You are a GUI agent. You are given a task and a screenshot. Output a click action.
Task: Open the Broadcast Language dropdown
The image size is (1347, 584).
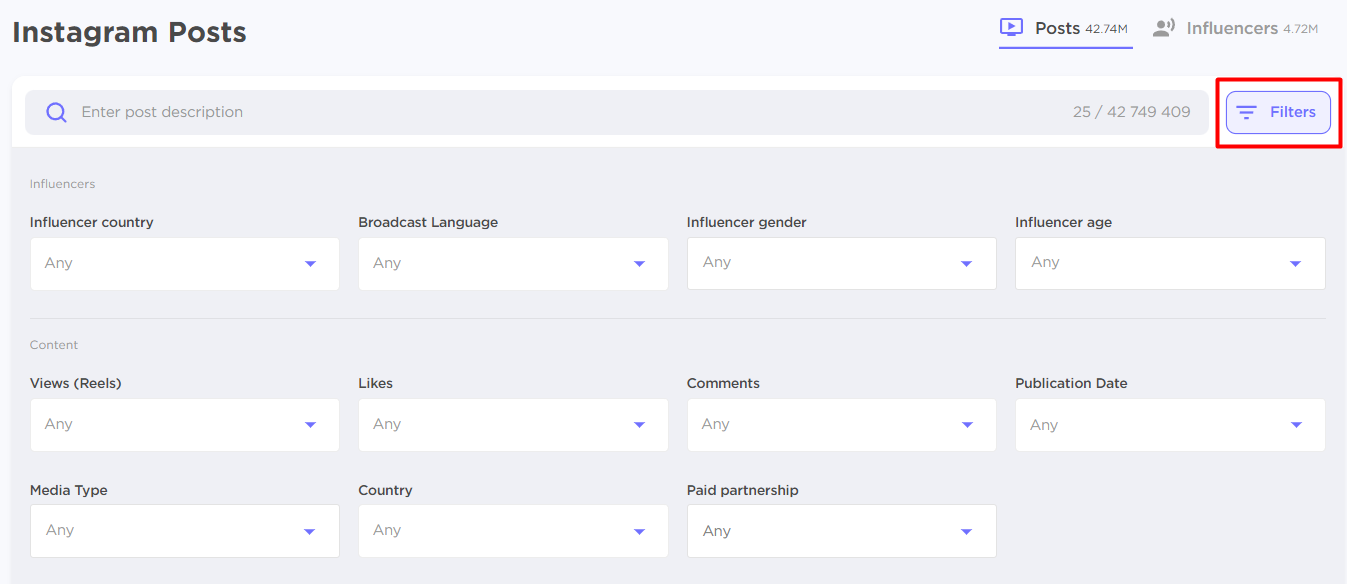click(513, 264)
